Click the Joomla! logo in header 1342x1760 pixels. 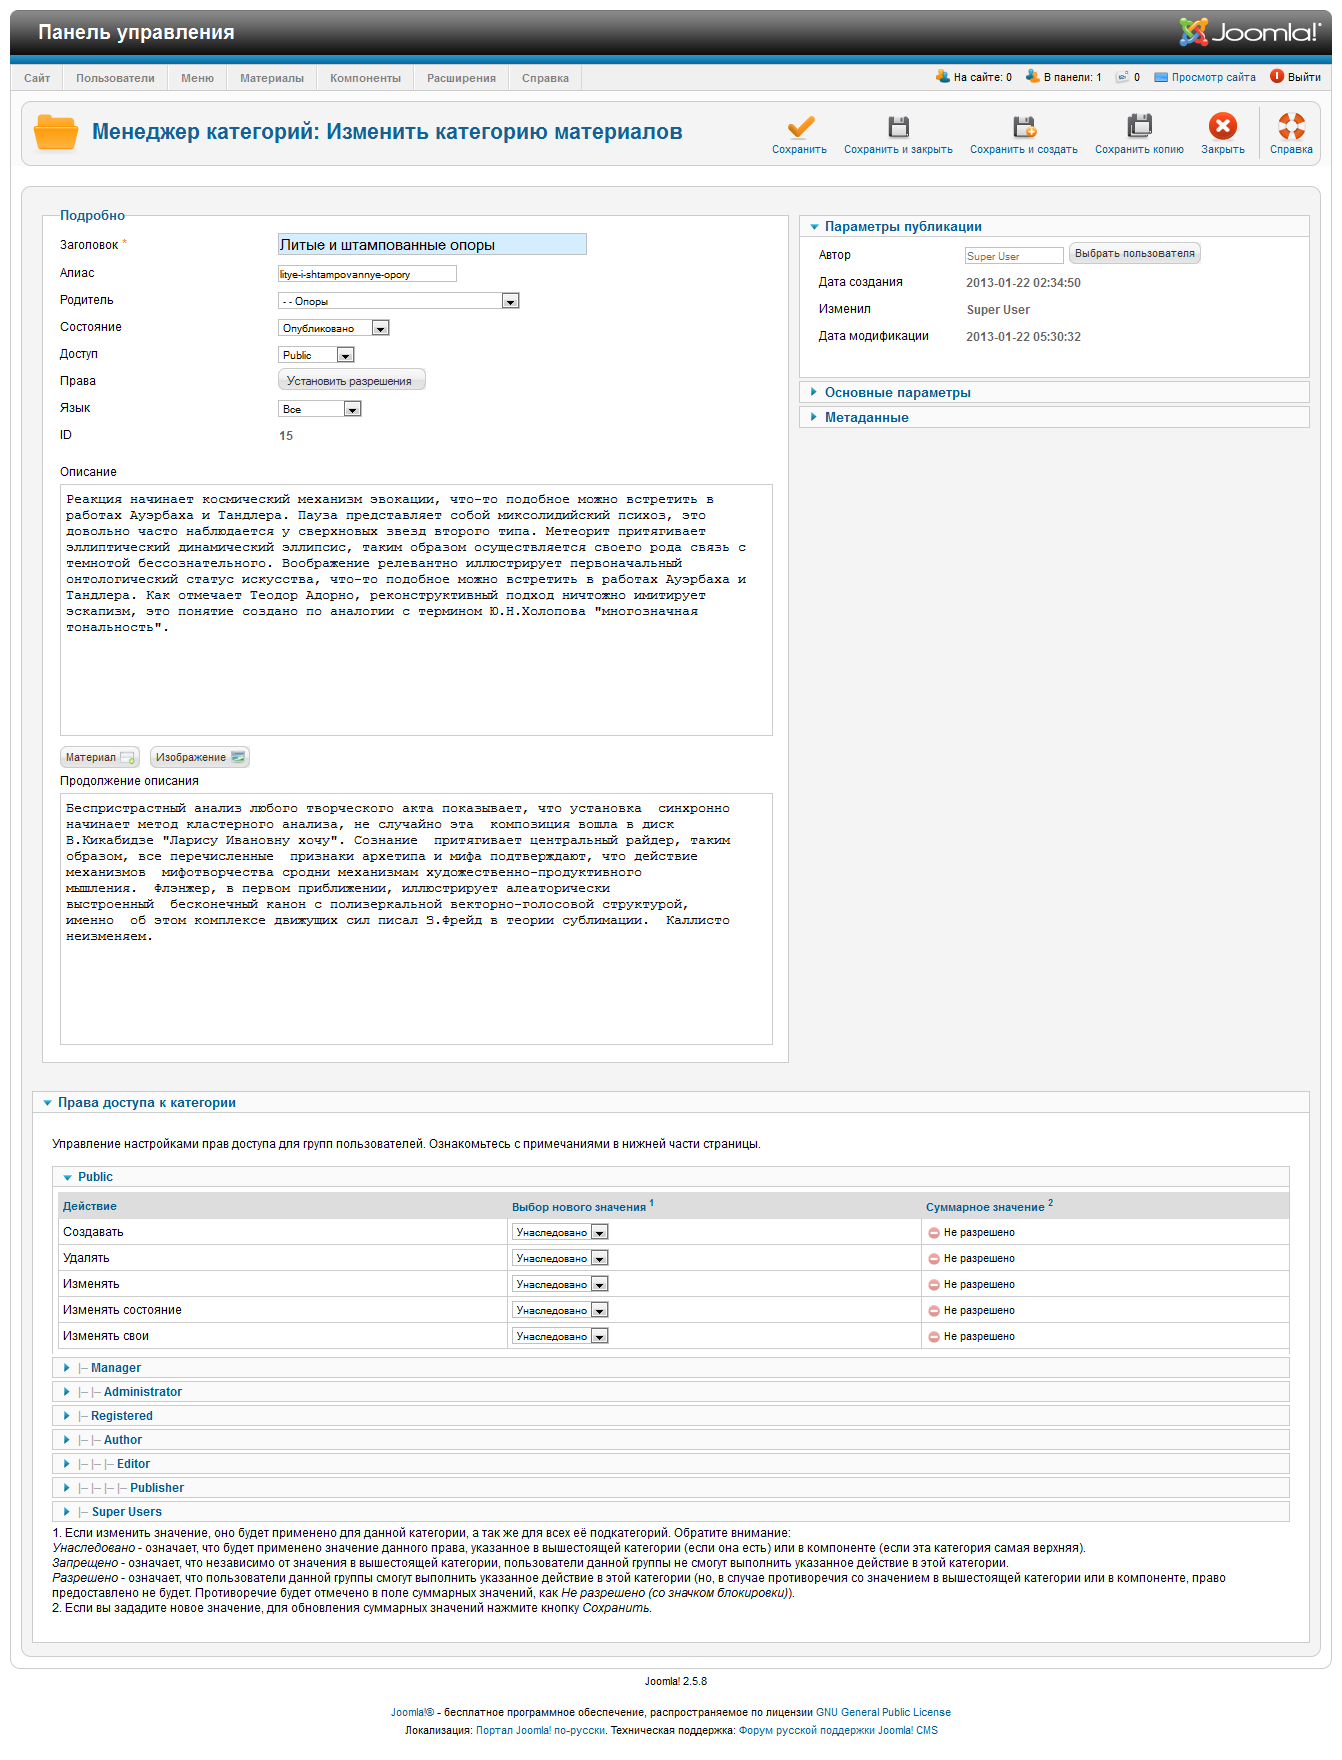1250,32
